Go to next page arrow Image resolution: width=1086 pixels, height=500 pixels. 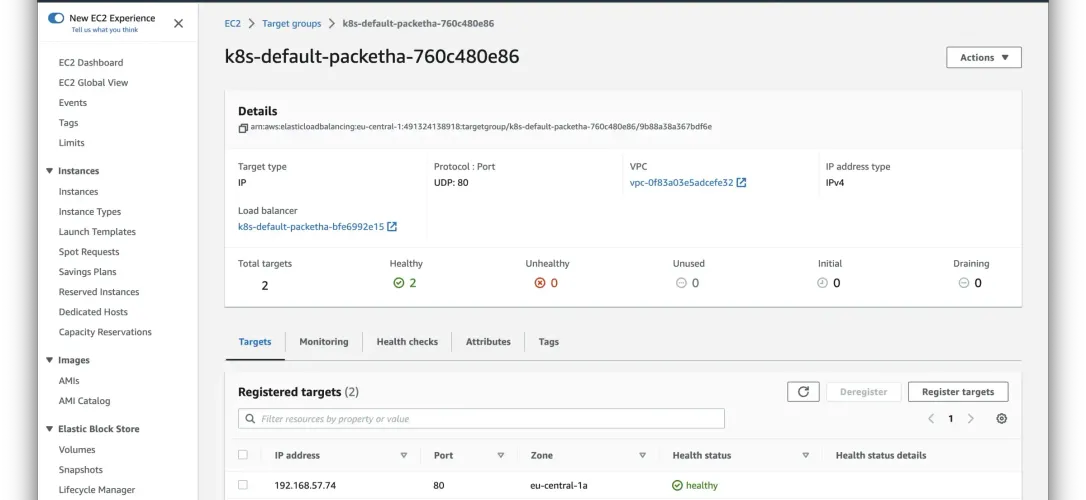pos(971,419)
